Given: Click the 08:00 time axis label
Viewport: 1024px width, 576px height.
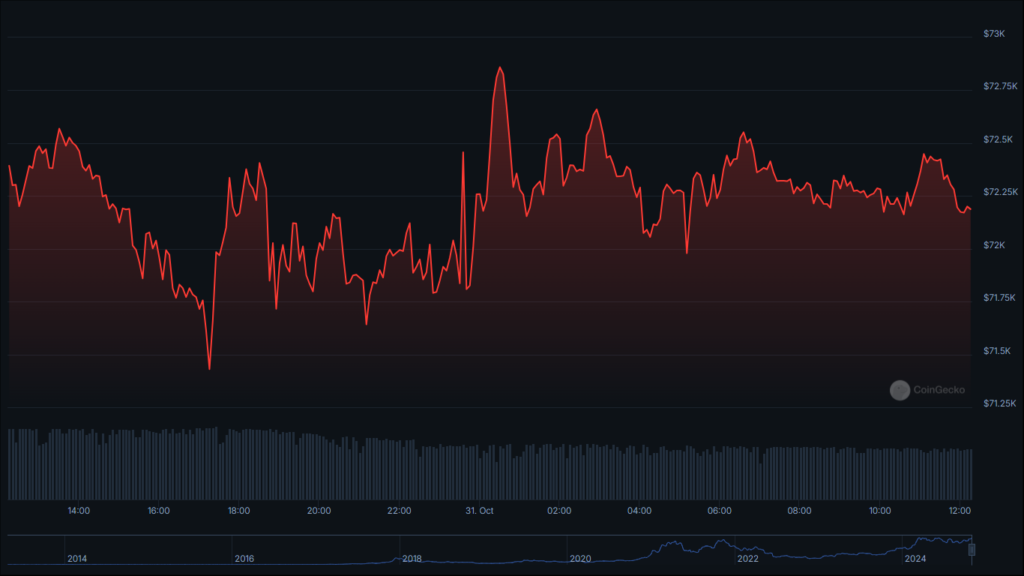Looking at the screenshot, I should tap(799, 511).
